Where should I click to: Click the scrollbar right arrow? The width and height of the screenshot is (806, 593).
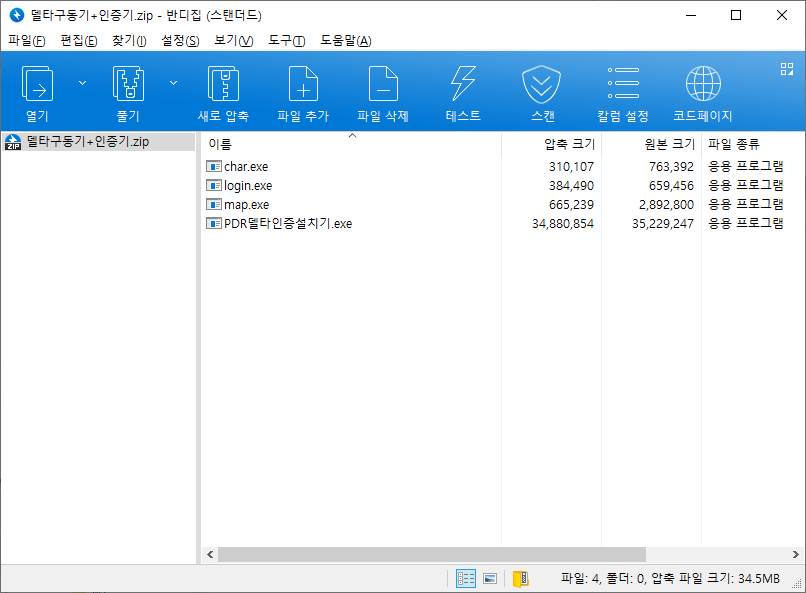[x=795, y=554]
